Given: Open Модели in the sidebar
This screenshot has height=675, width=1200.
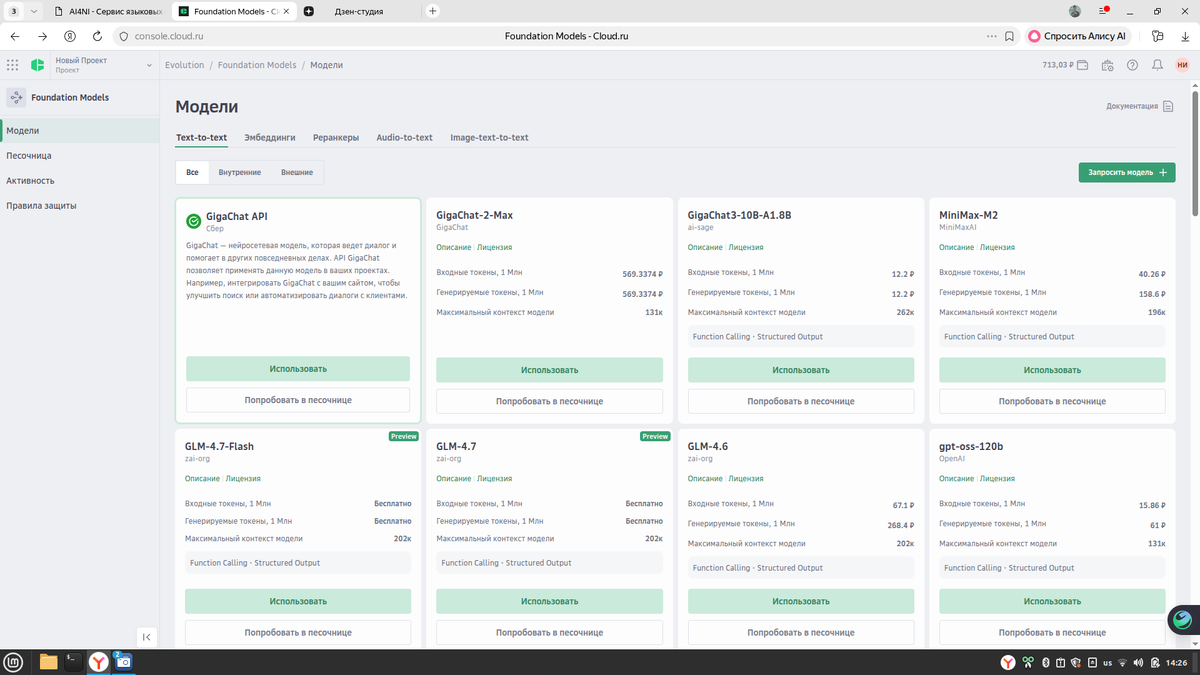Looking at the screenshot, I should coord(80,131).
